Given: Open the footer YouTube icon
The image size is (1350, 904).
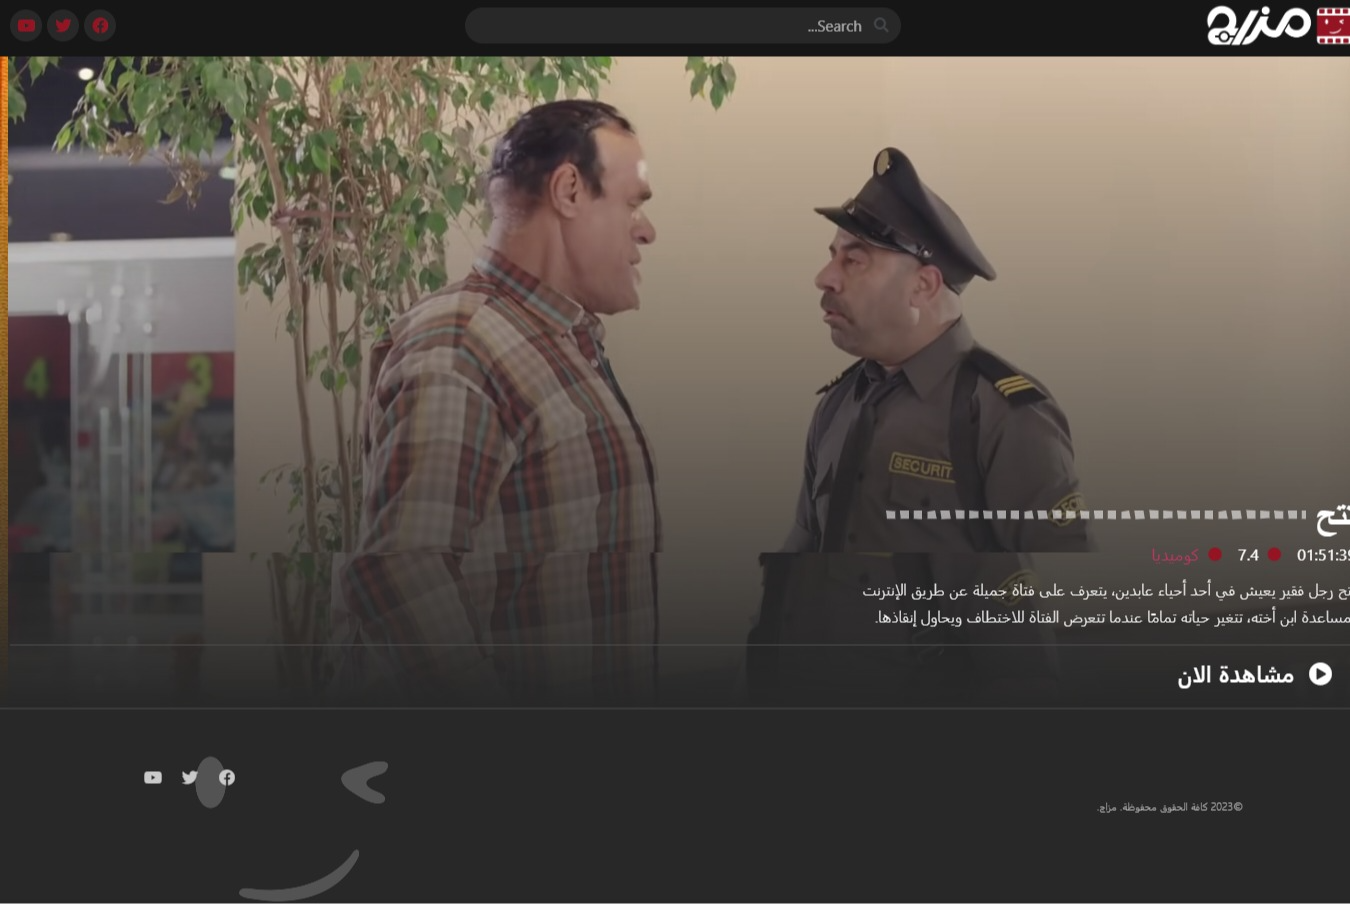Looking at the screenshot, I should 153,777.
